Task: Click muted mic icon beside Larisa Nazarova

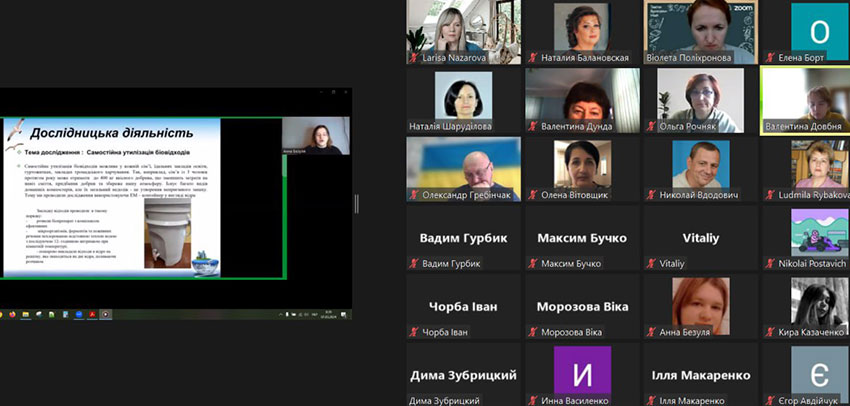Action: (414, 58)
